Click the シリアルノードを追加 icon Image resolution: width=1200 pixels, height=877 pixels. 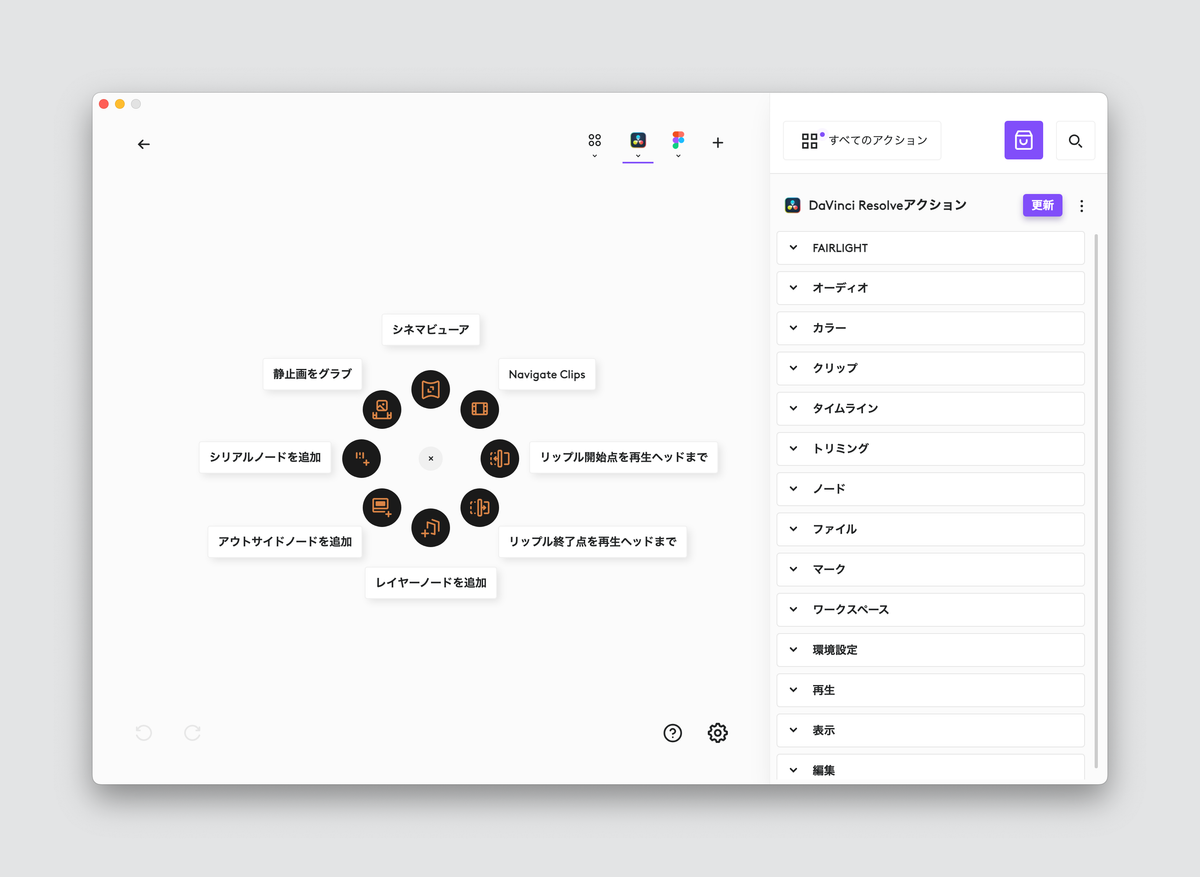361,458
